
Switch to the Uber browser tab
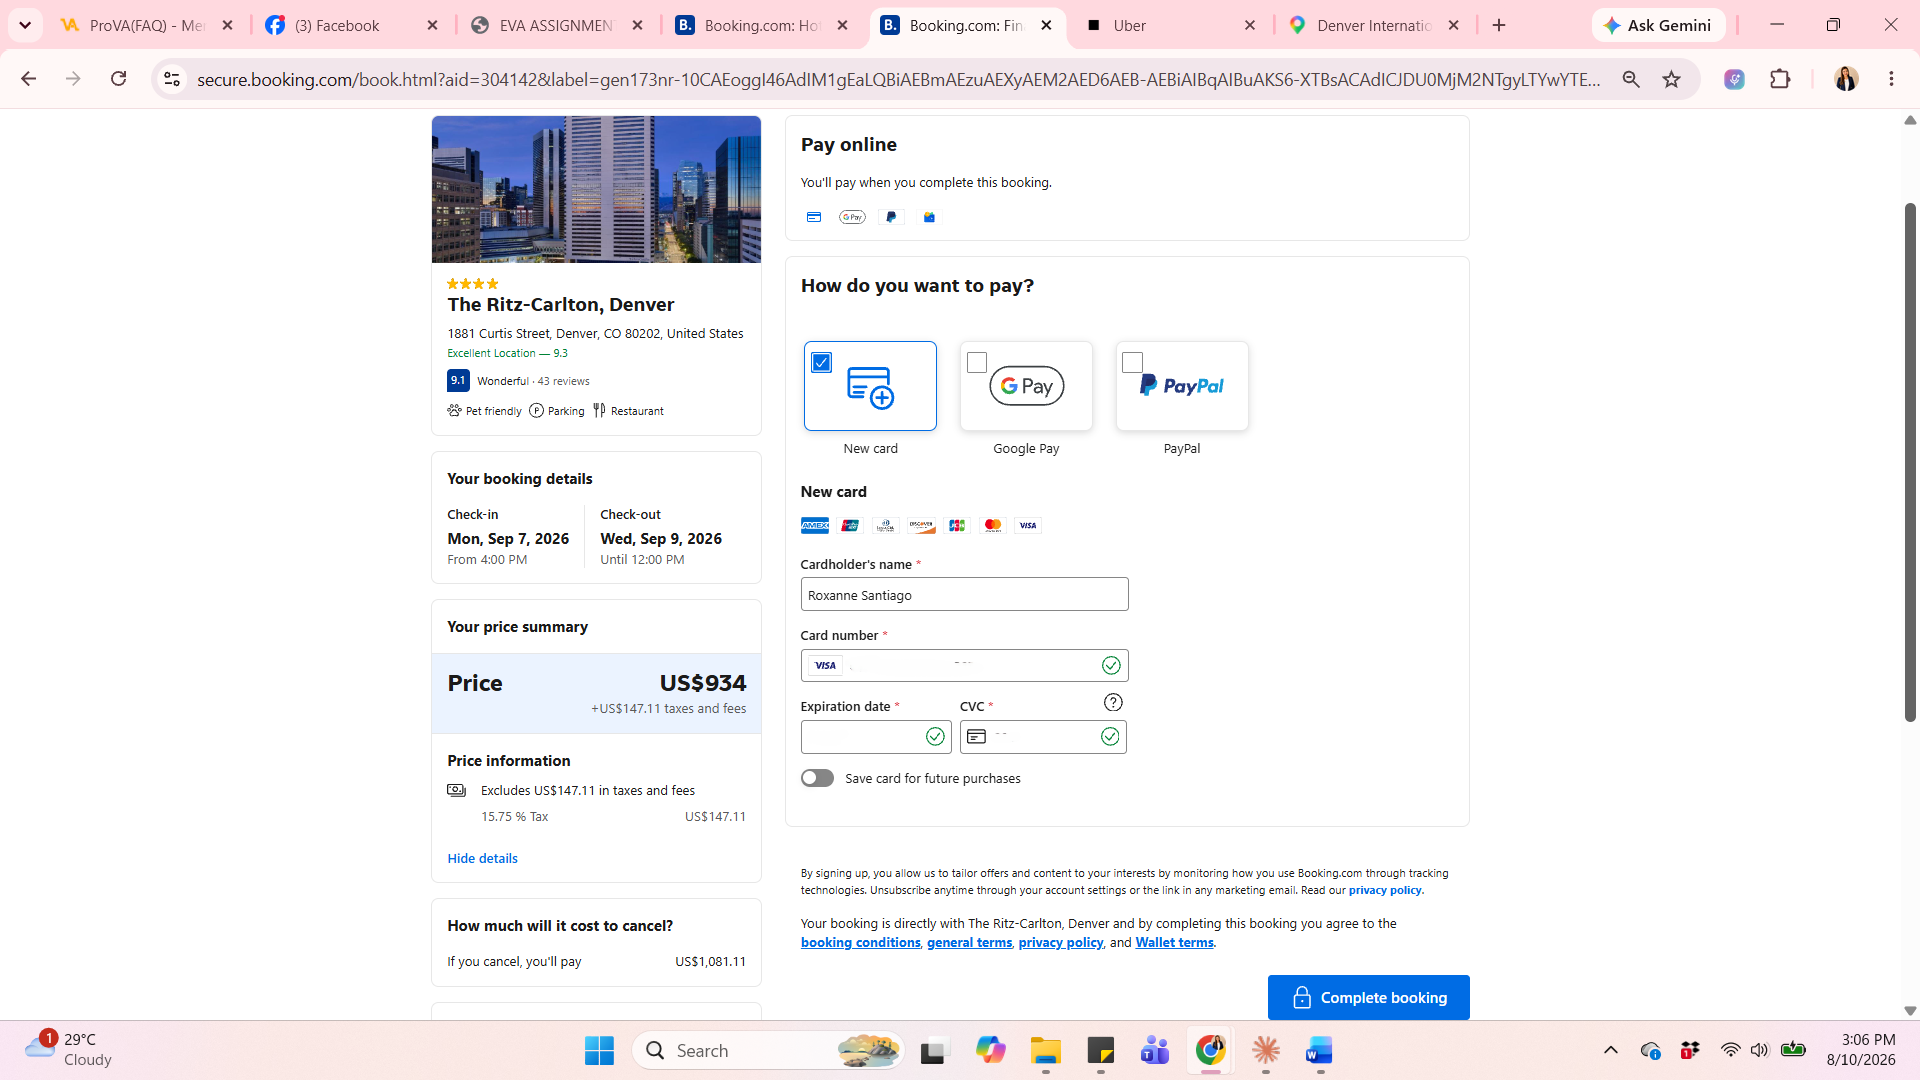1169,25
